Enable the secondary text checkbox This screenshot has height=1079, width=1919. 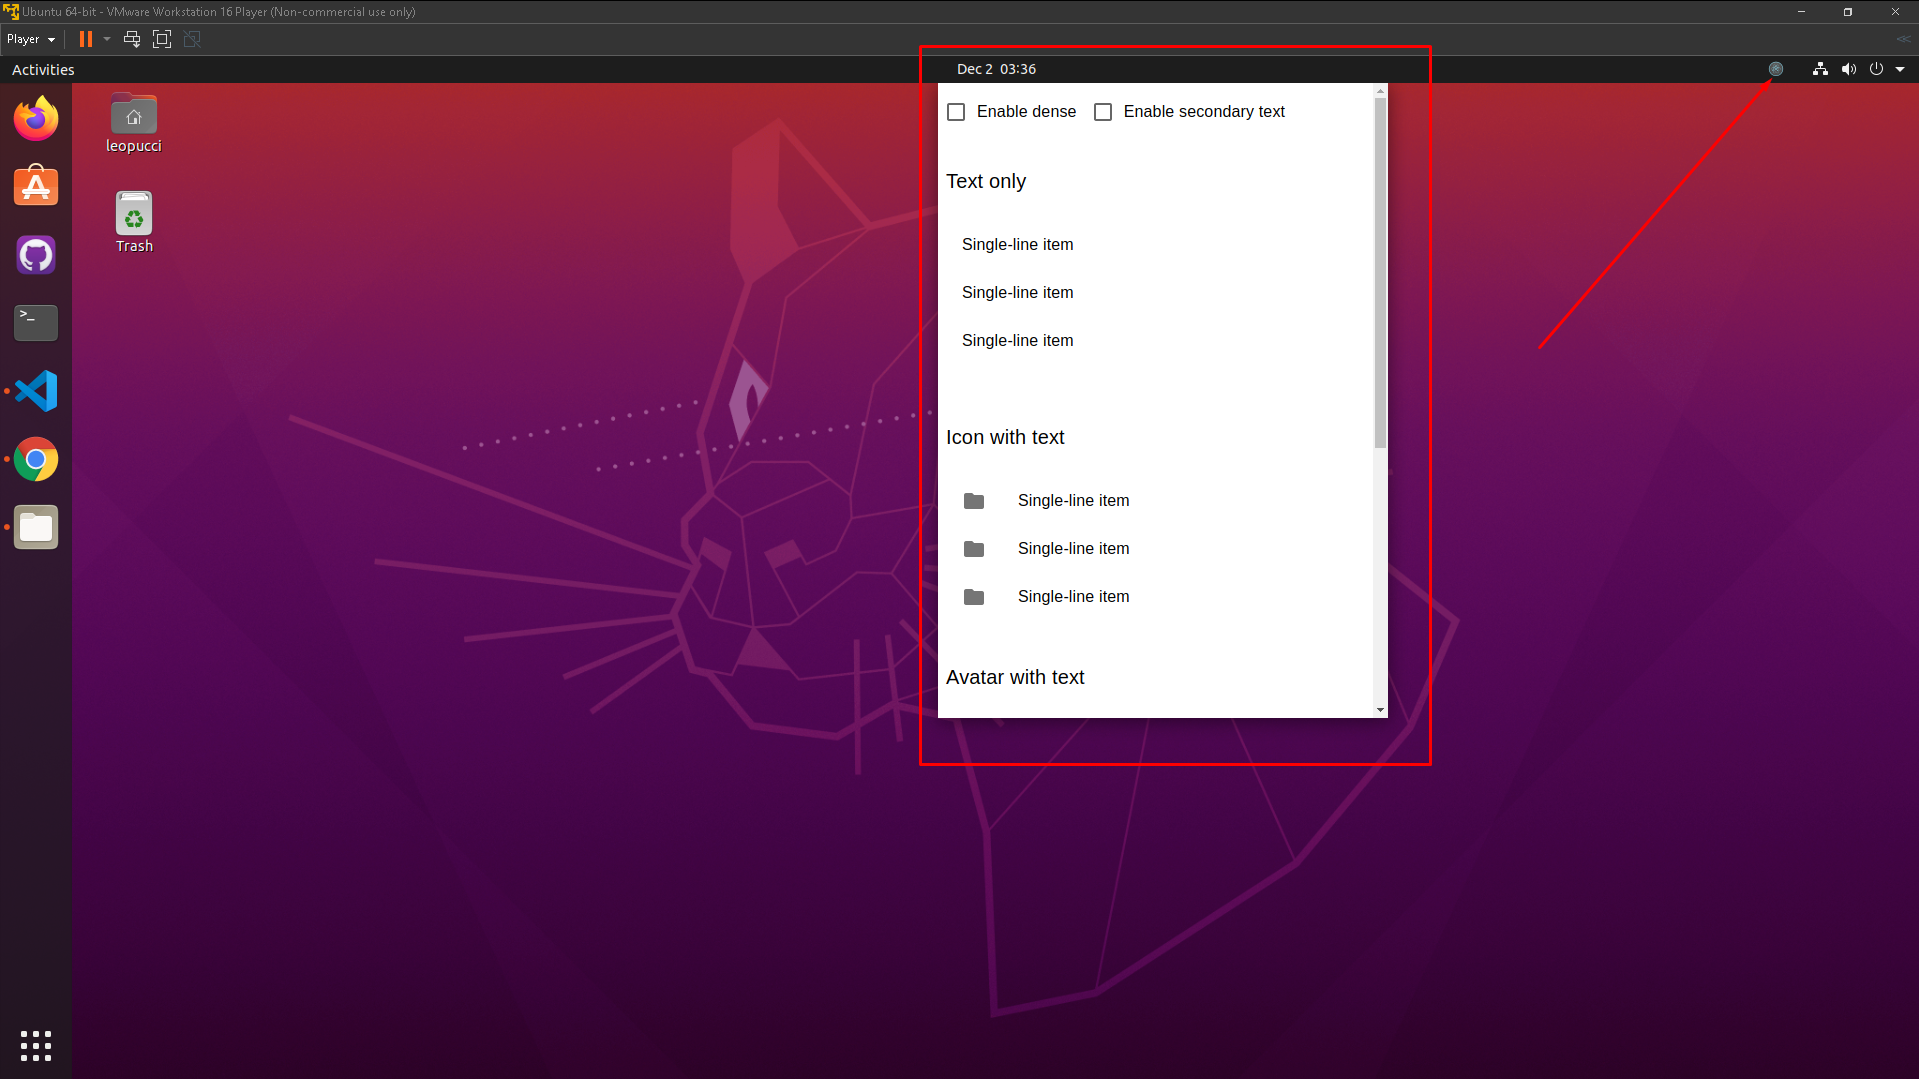1103,112
